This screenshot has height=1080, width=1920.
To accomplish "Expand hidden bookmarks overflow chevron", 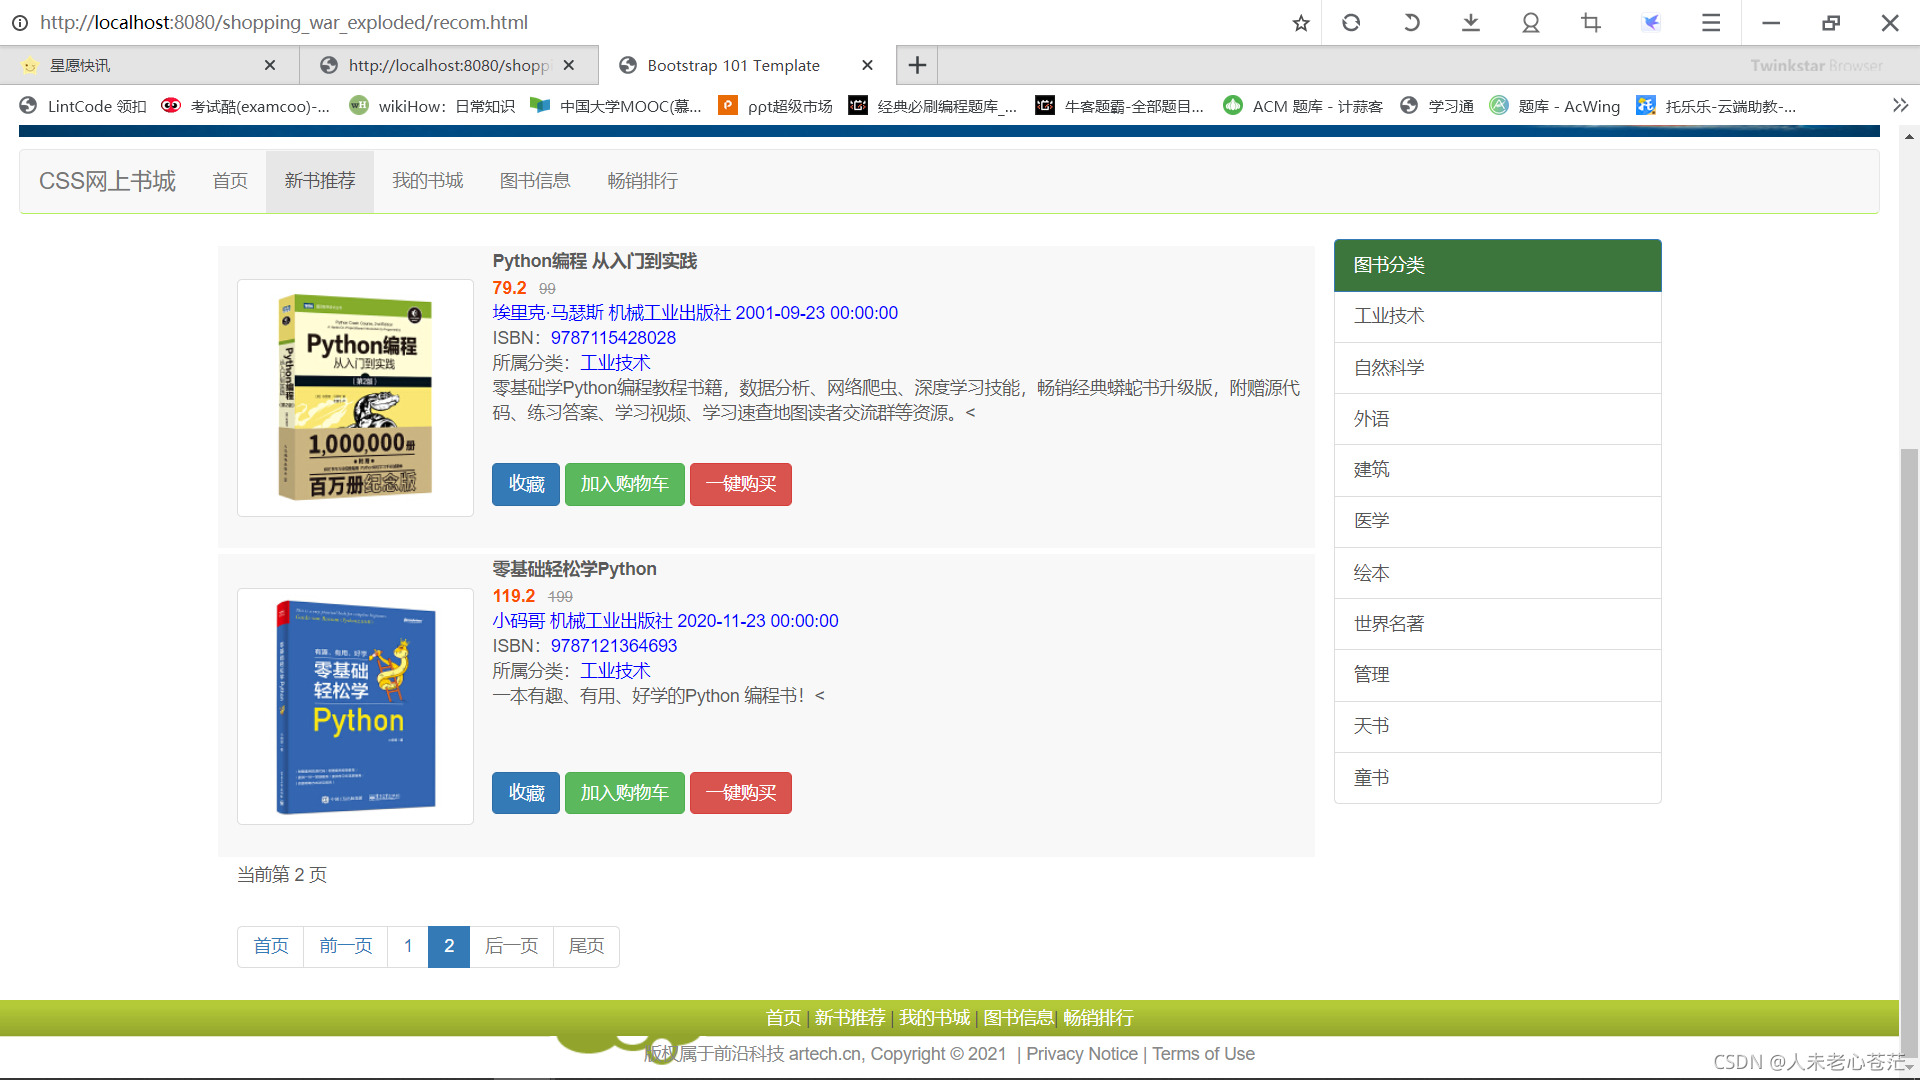I will 1900,106.
